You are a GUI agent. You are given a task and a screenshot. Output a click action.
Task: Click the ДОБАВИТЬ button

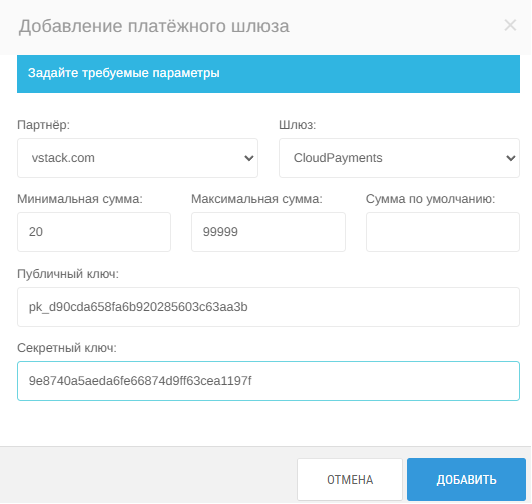(467, 480)
